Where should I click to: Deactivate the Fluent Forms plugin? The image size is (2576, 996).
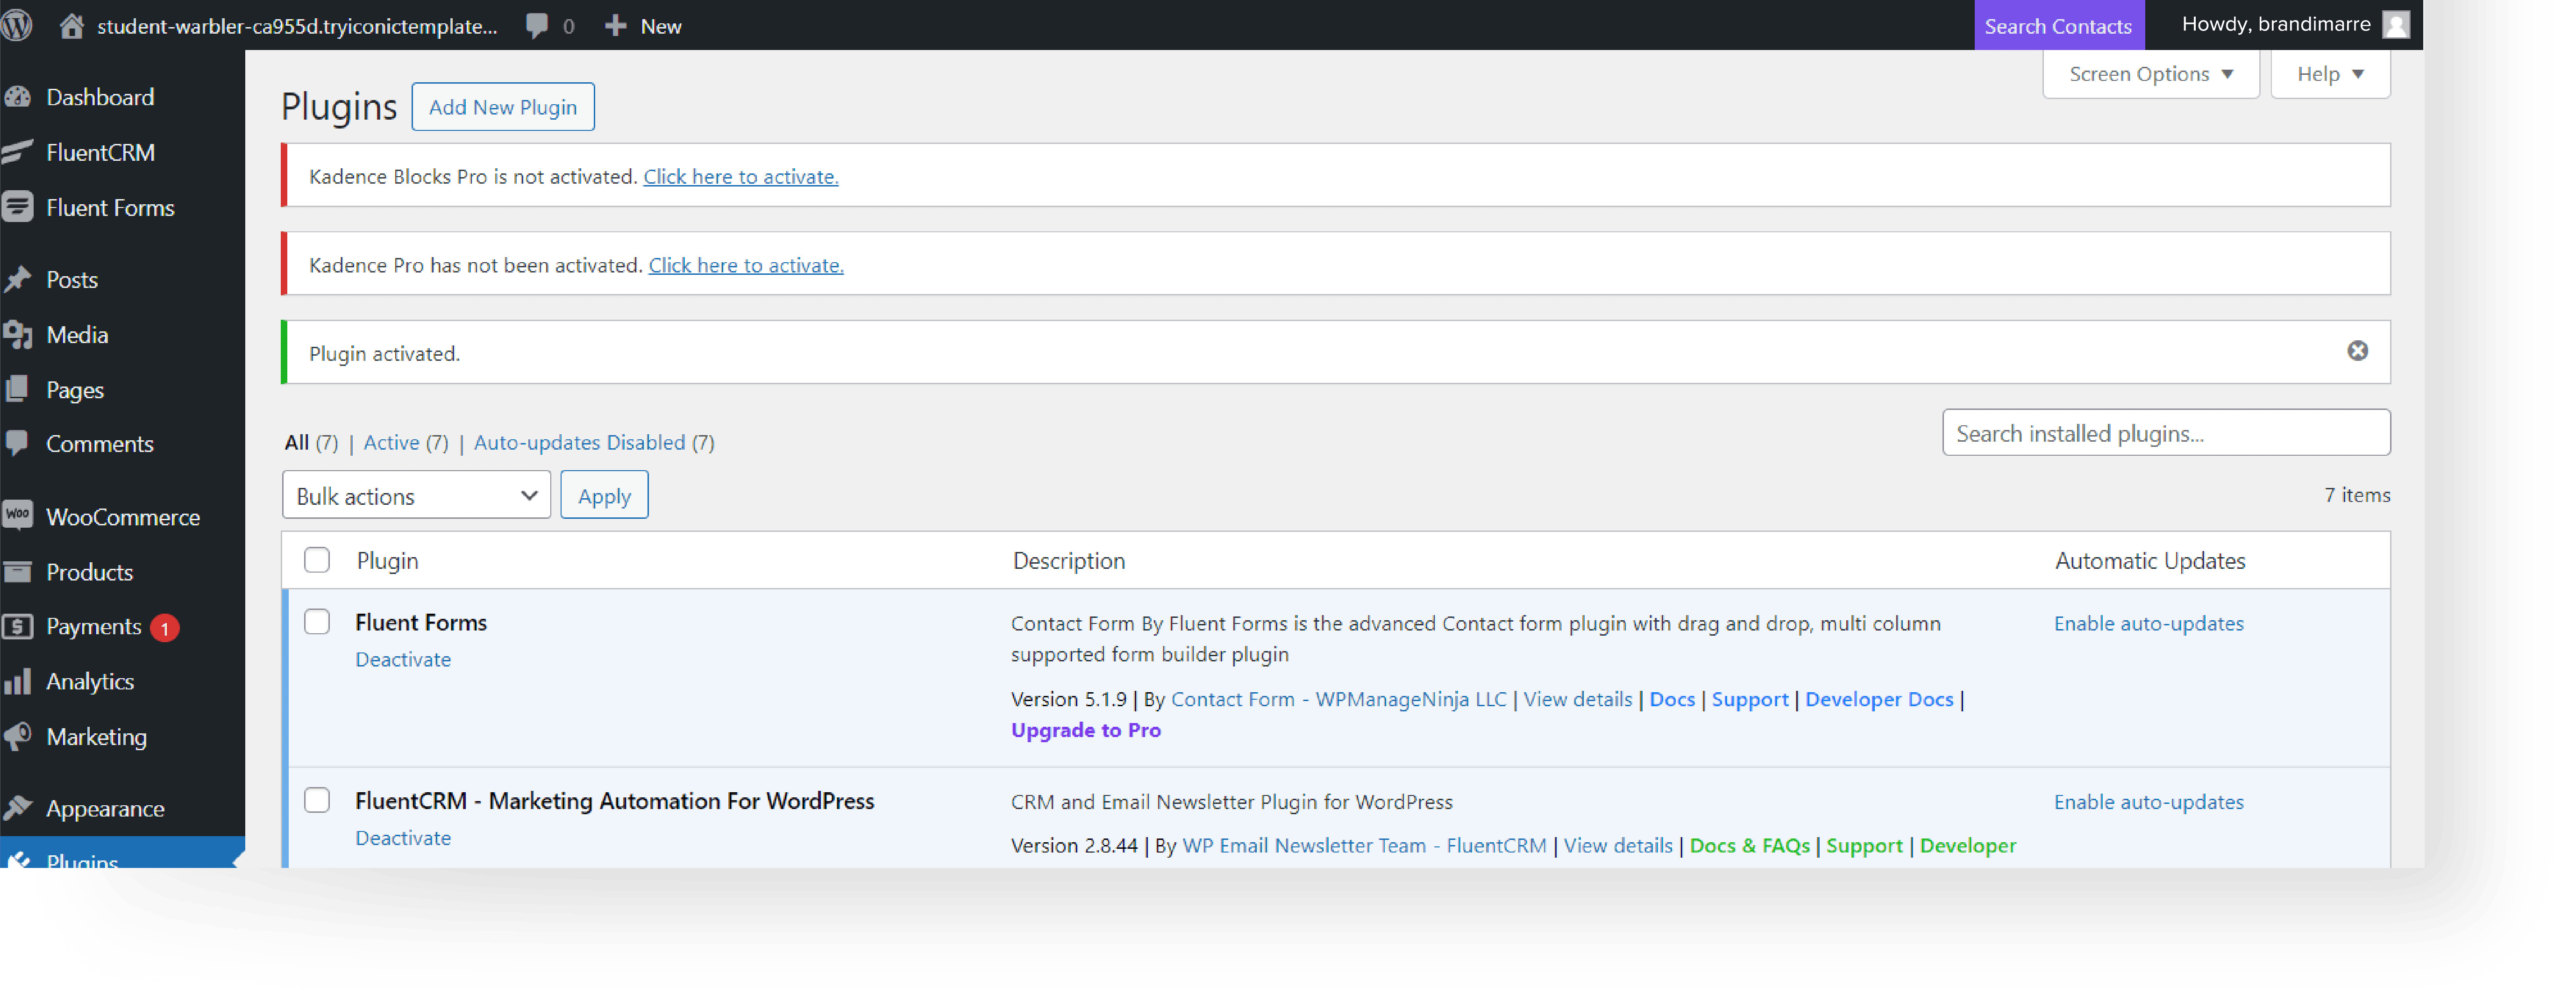[x=403, y=659]
